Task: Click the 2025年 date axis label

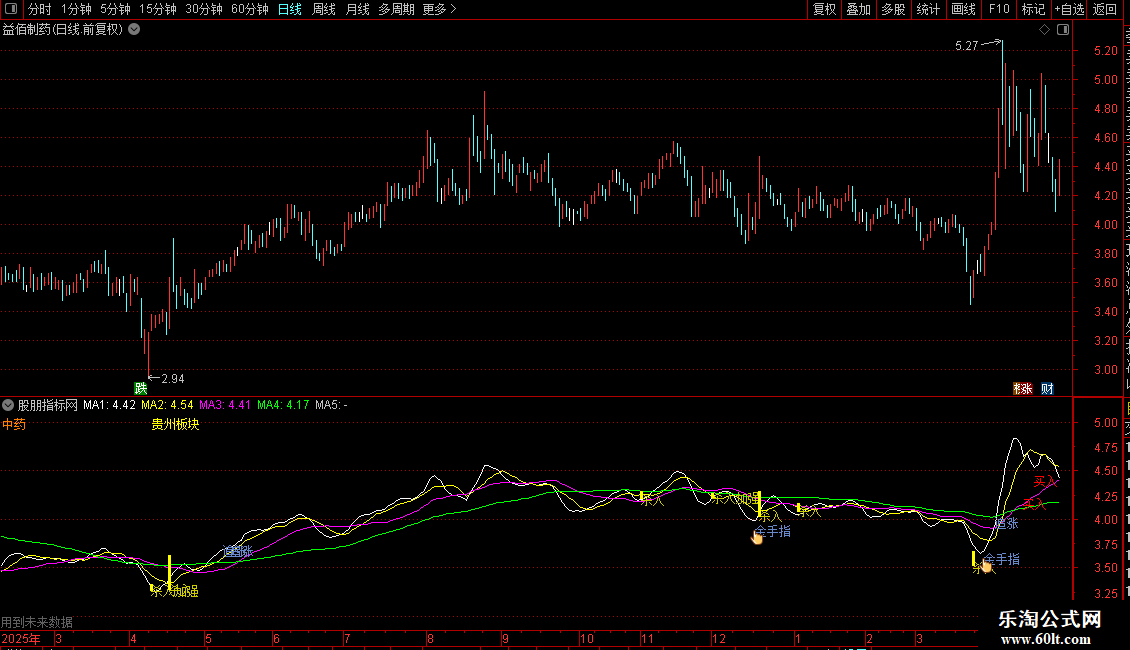Action: click(x=21, y=638)
